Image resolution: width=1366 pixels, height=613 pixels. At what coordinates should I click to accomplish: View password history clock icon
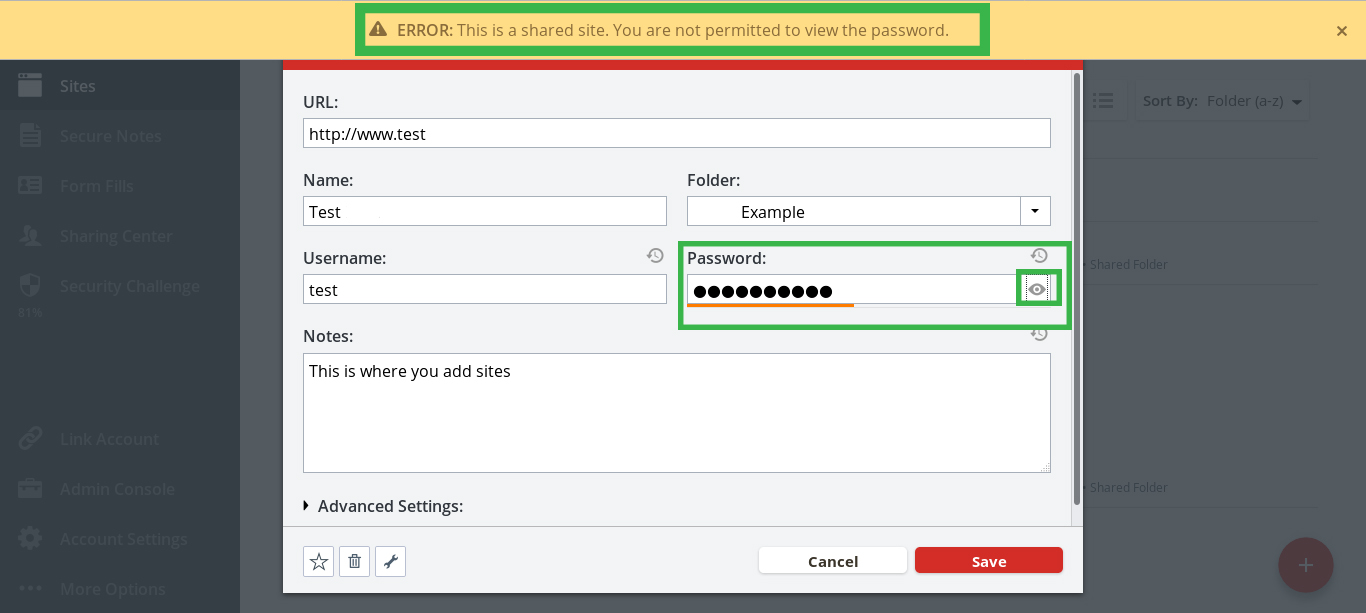point(1039,256)
